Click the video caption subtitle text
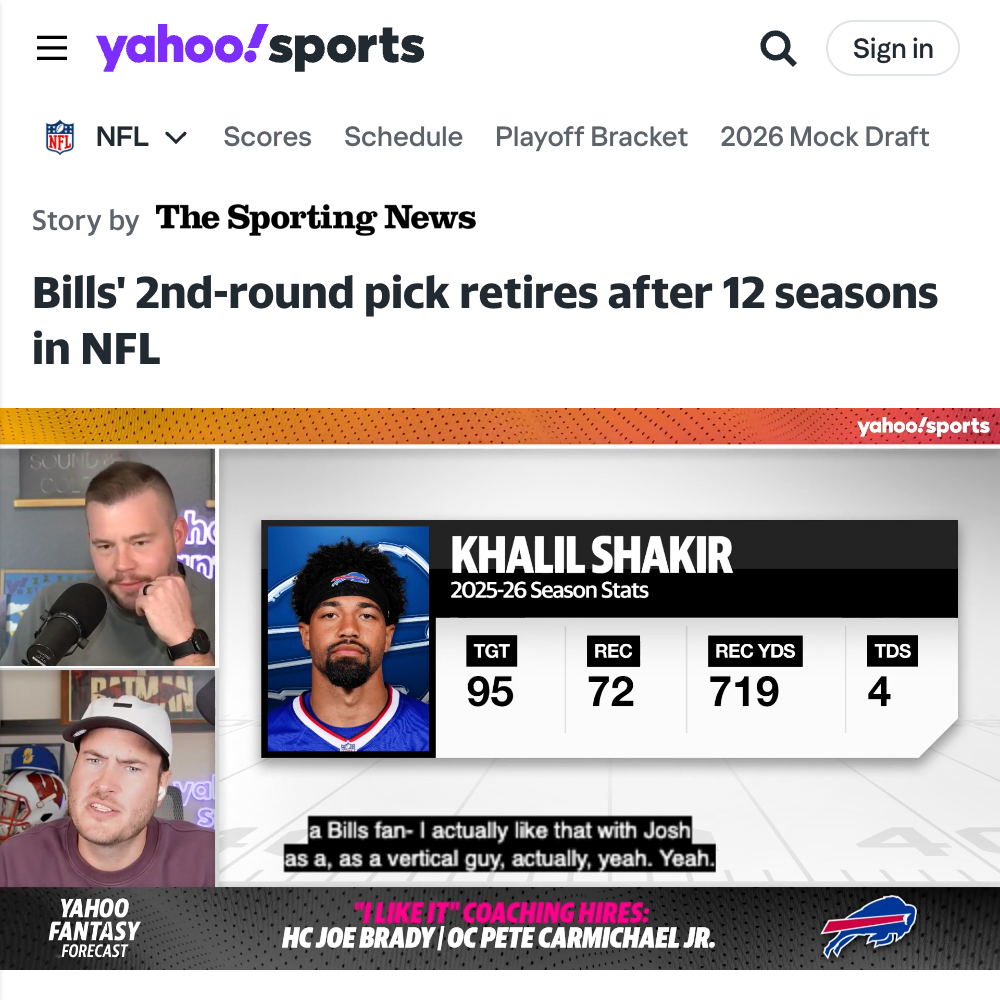Screen dimensions: 1000x1000 (x=499, y=844)
